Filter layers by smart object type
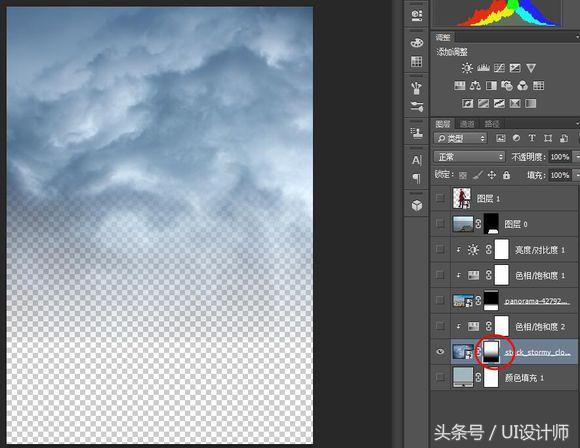The height and width of the screenshot is (448, 580). tap(564, 138)
